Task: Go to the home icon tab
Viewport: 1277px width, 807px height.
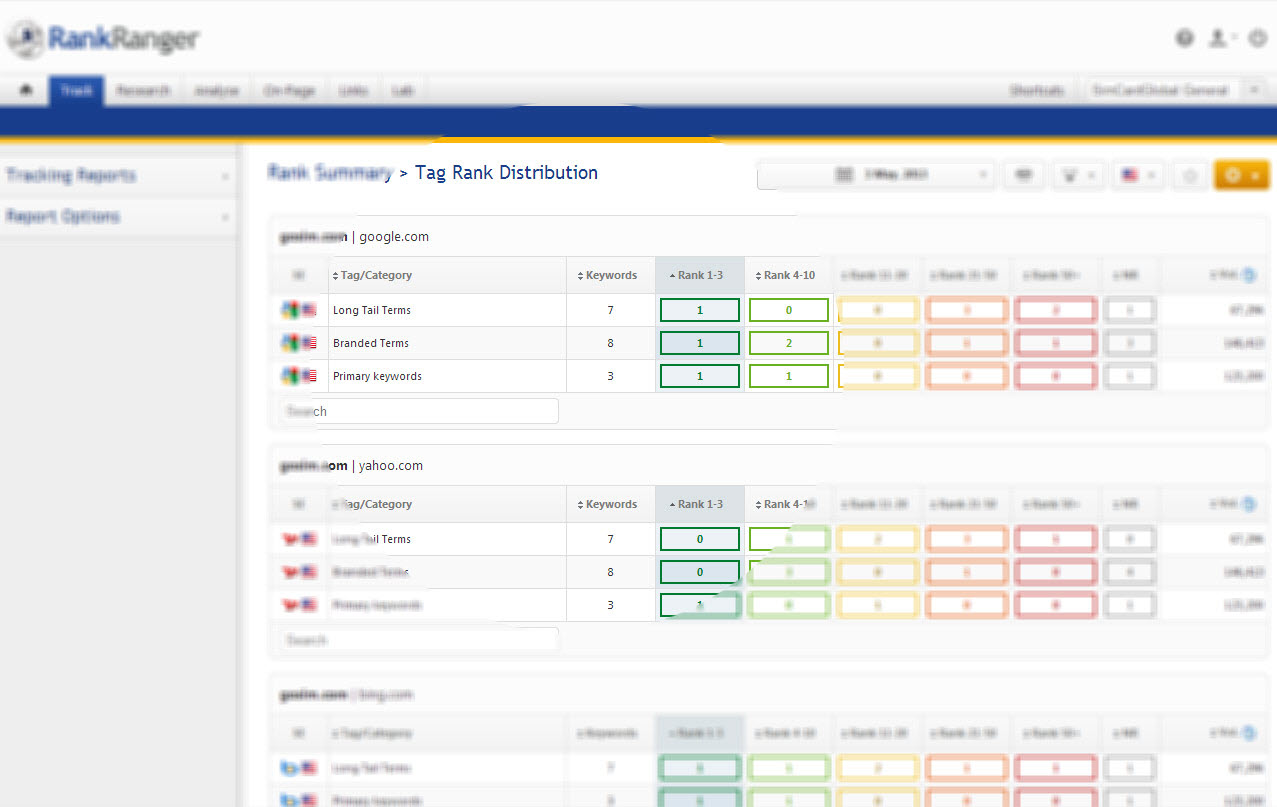Action: [25, 90]
